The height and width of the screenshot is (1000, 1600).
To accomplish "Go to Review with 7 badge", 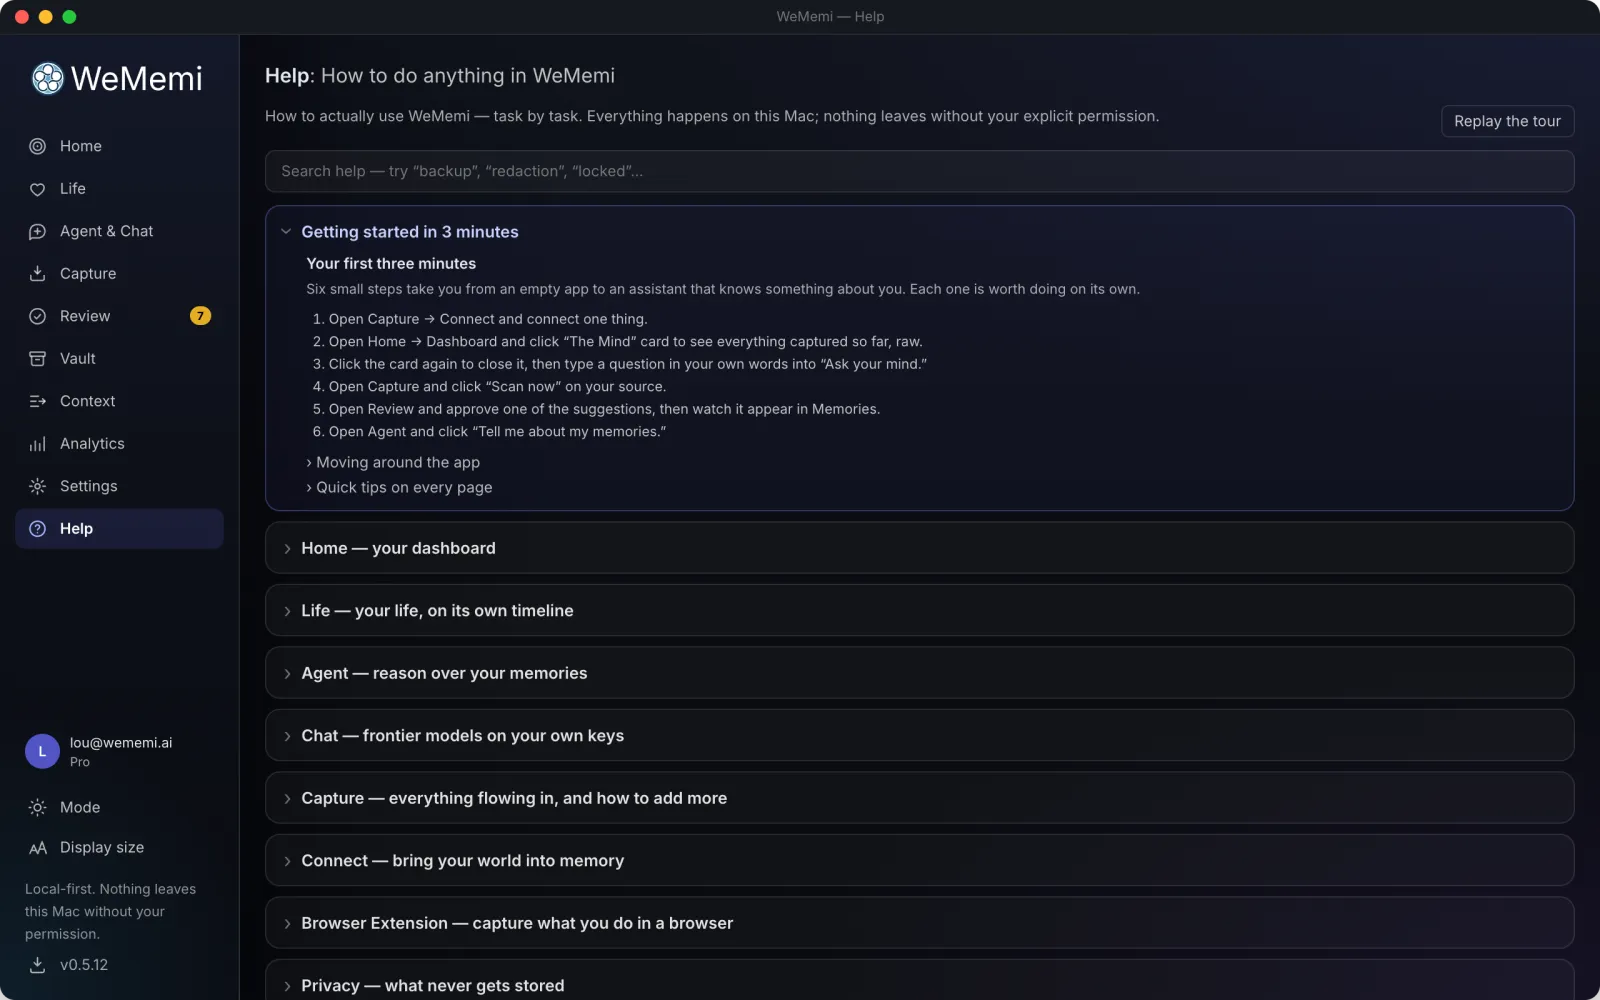I will [119, 316].
